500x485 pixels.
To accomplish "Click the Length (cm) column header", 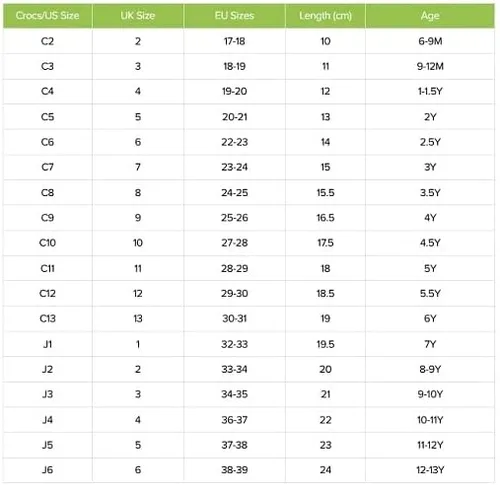I will pos(325,16).
